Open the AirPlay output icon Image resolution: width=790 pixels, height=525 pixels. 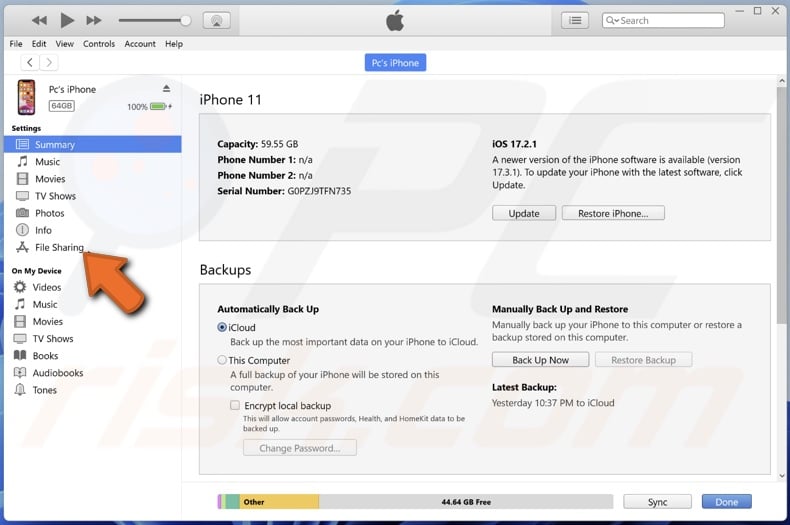217,20
